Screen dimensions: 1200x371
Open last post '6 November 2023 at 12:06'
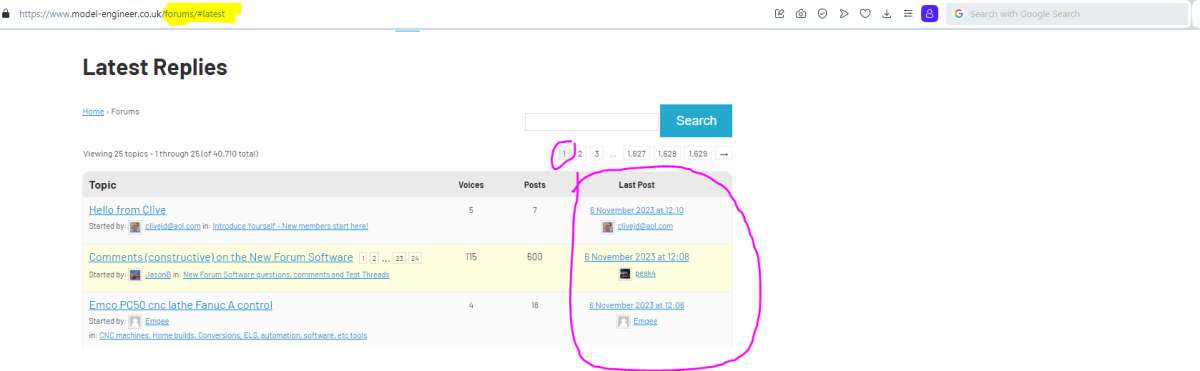pos(637,305)
